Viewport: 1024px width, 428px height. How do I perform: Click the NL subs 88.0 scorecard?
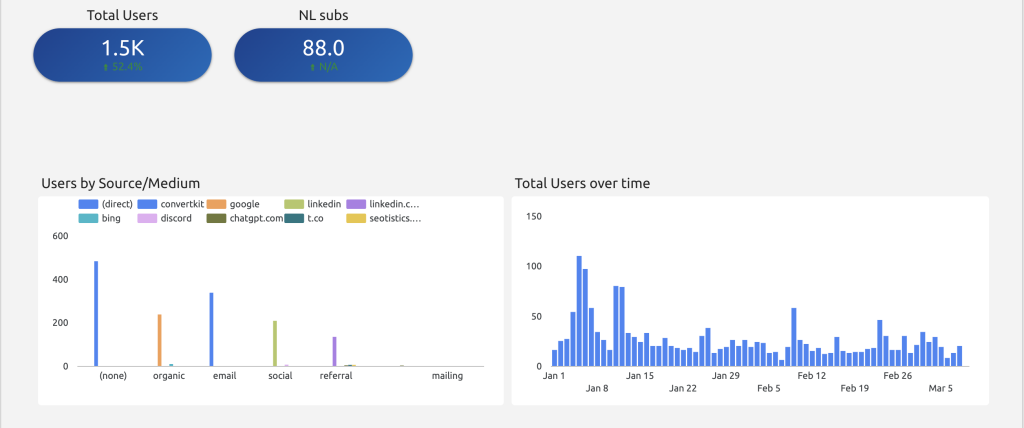pyautogui.click(x=323, y=55)
